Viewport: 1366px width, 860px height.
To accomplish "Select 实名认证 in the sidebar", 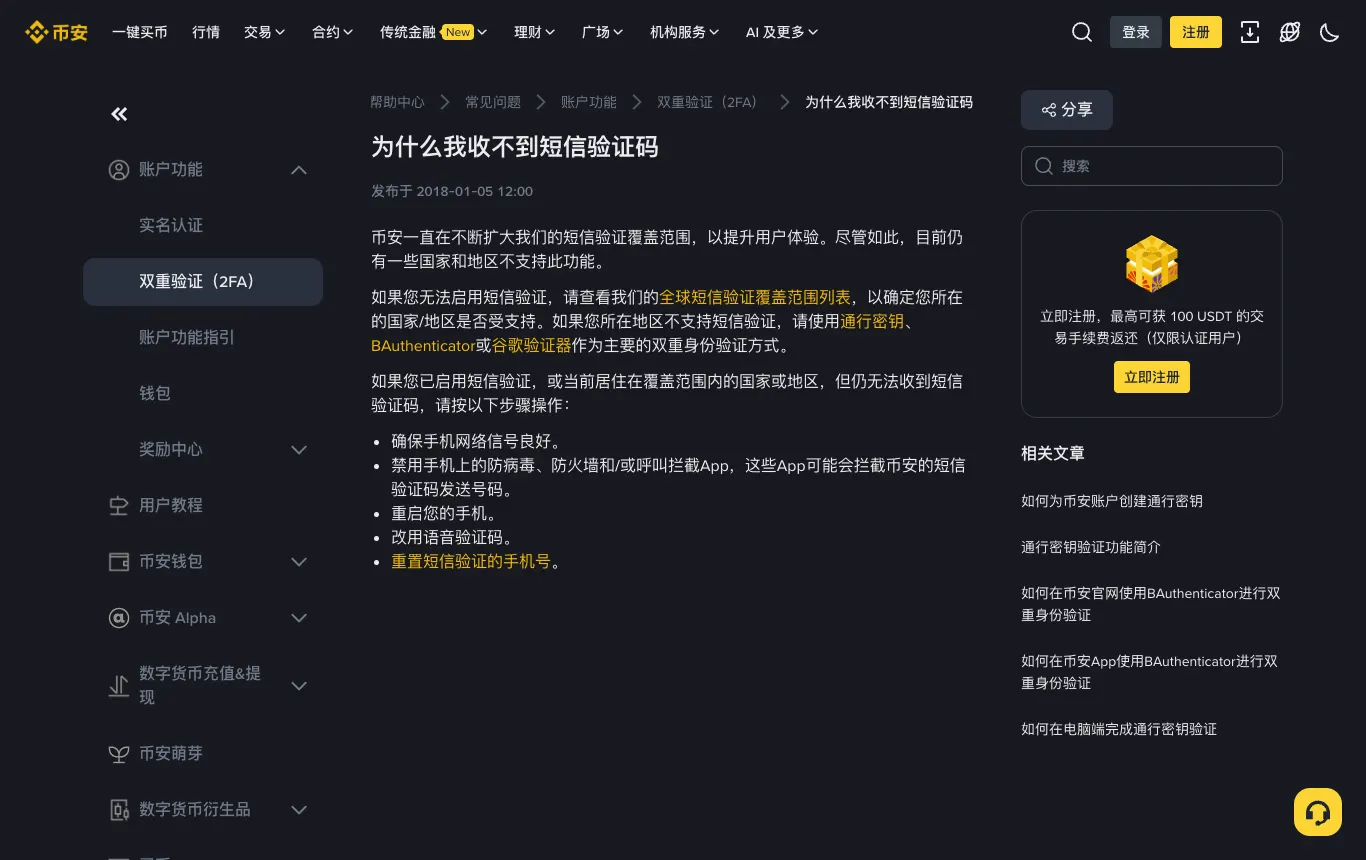I will [171, 226].
